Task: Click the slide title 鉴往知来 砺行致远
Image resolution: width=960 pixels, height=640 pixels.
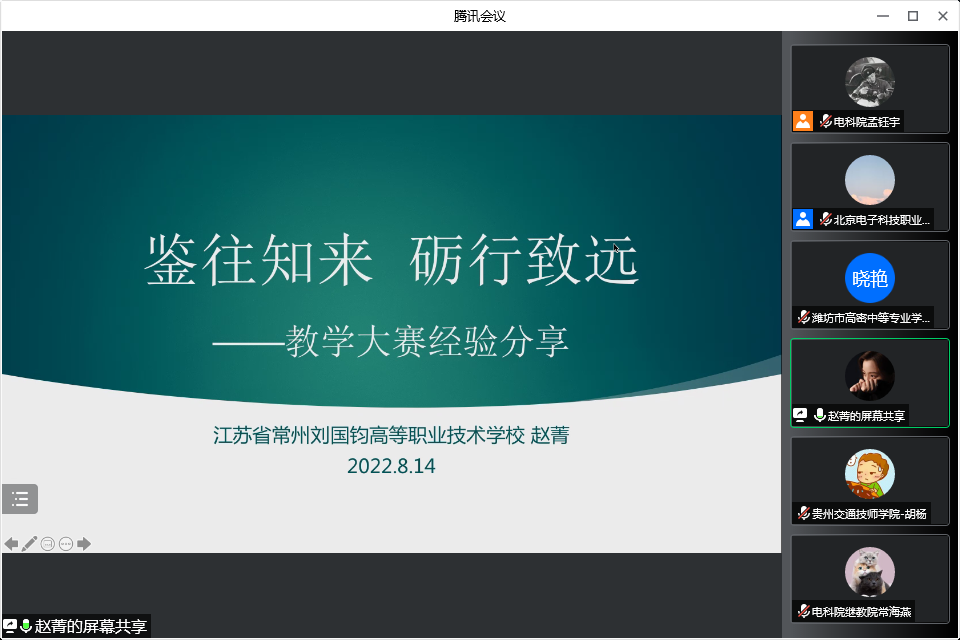Action: coord(391,262)
